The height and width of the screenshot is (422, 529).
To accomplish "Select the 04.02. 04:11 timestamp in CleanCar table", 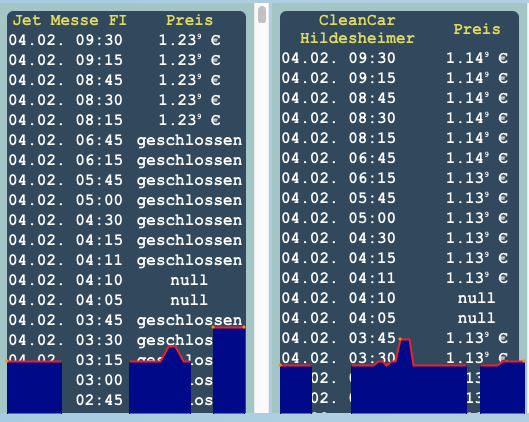I will (x=339, y=278).
